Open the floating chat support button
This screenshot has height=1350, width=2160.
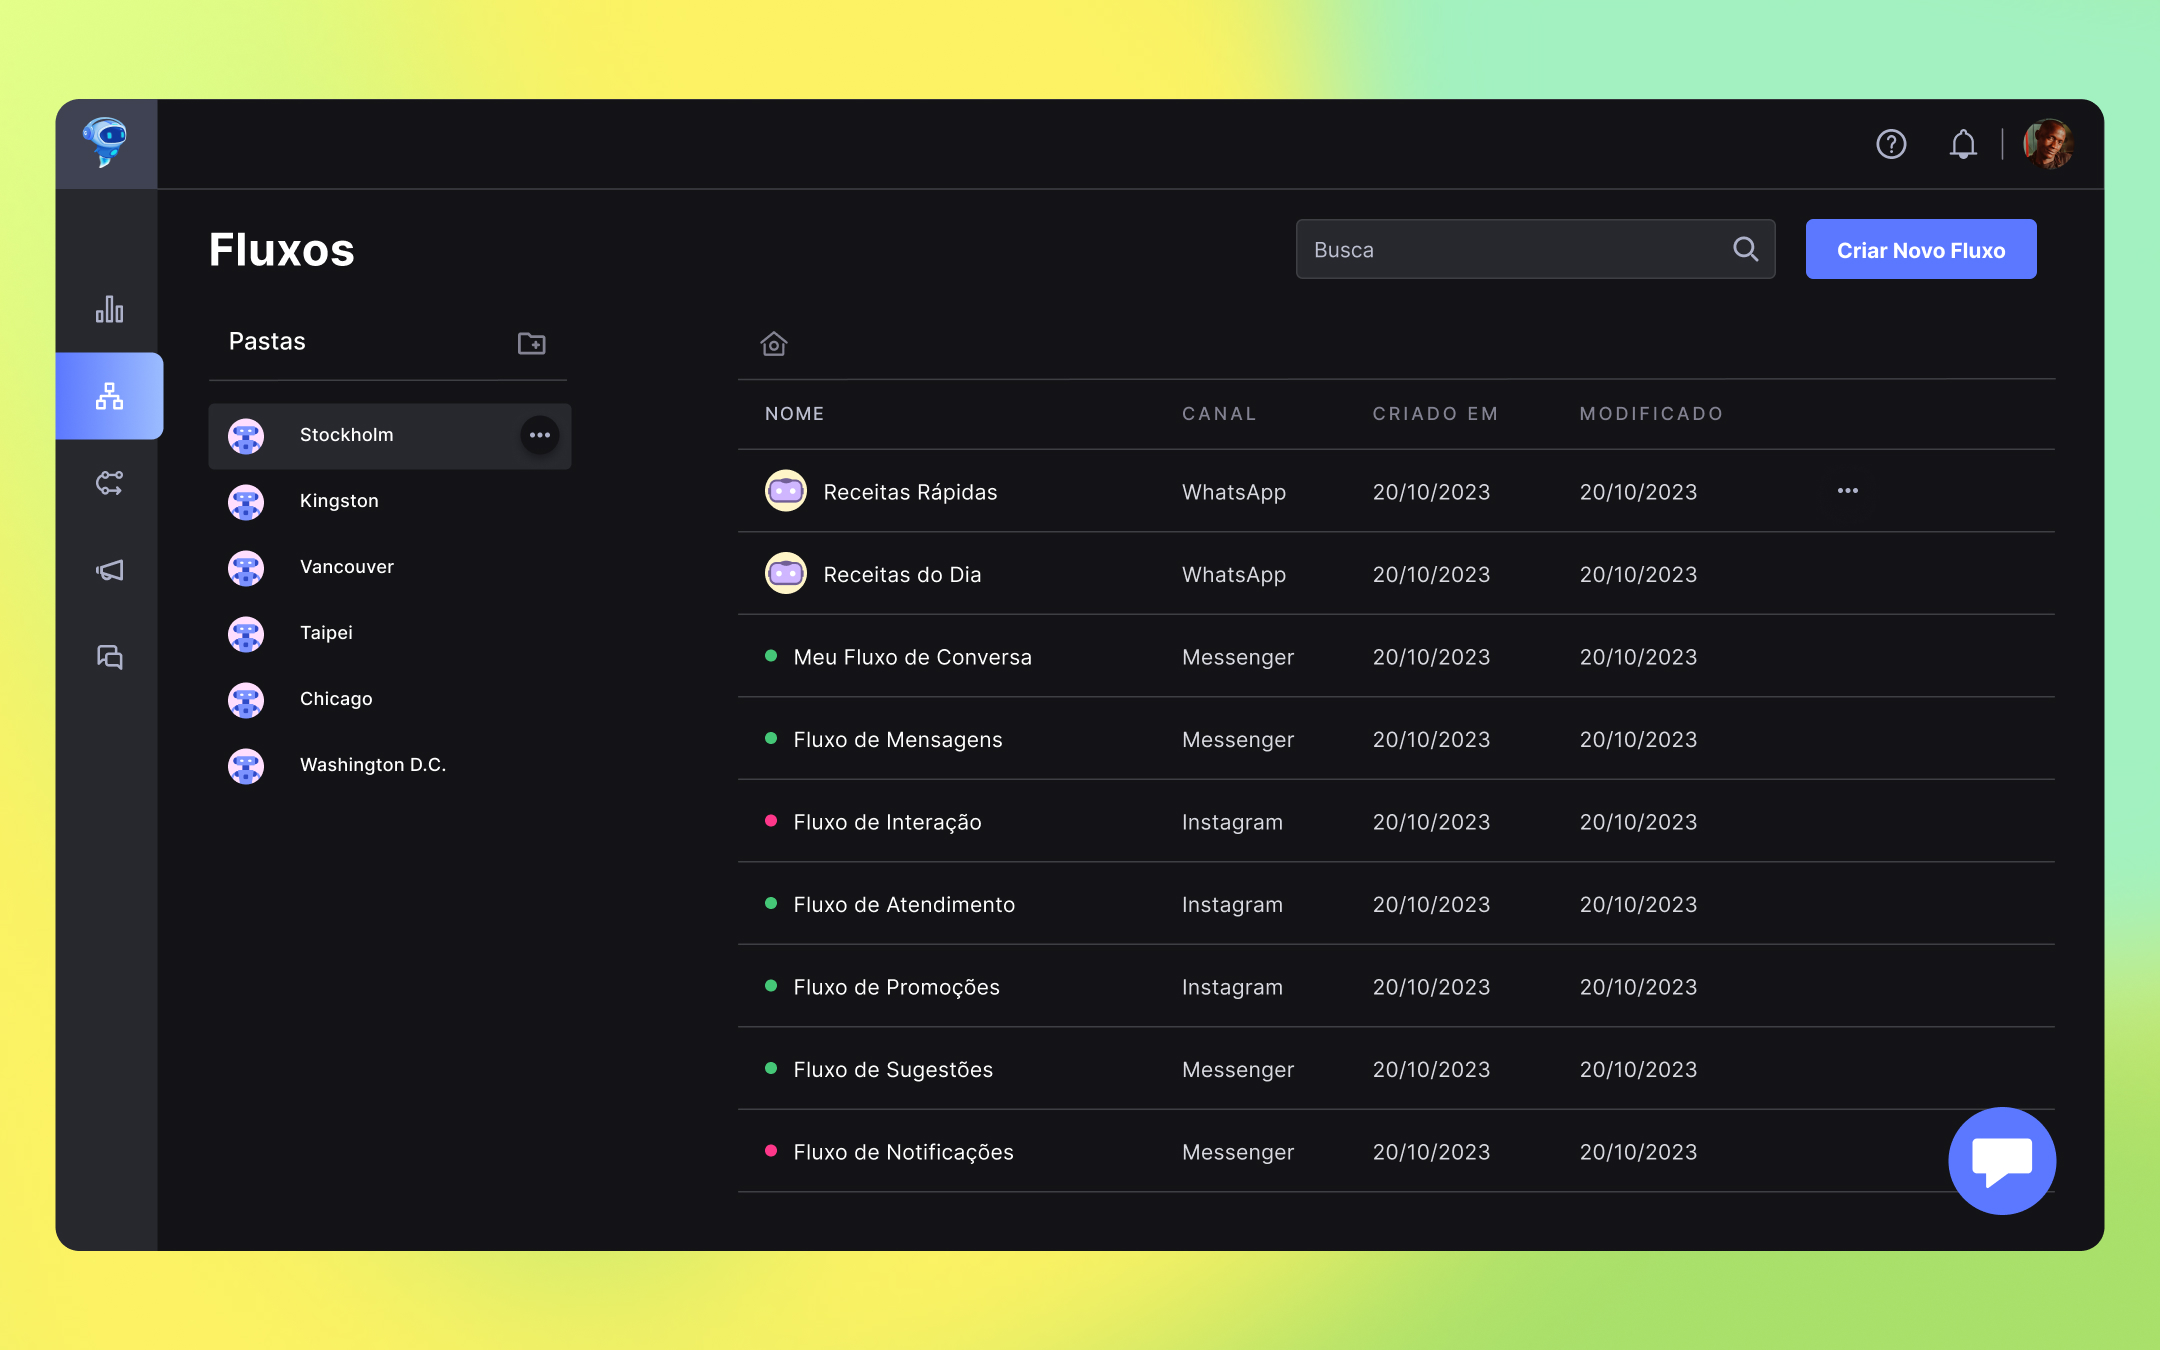click(2002, 1160)
